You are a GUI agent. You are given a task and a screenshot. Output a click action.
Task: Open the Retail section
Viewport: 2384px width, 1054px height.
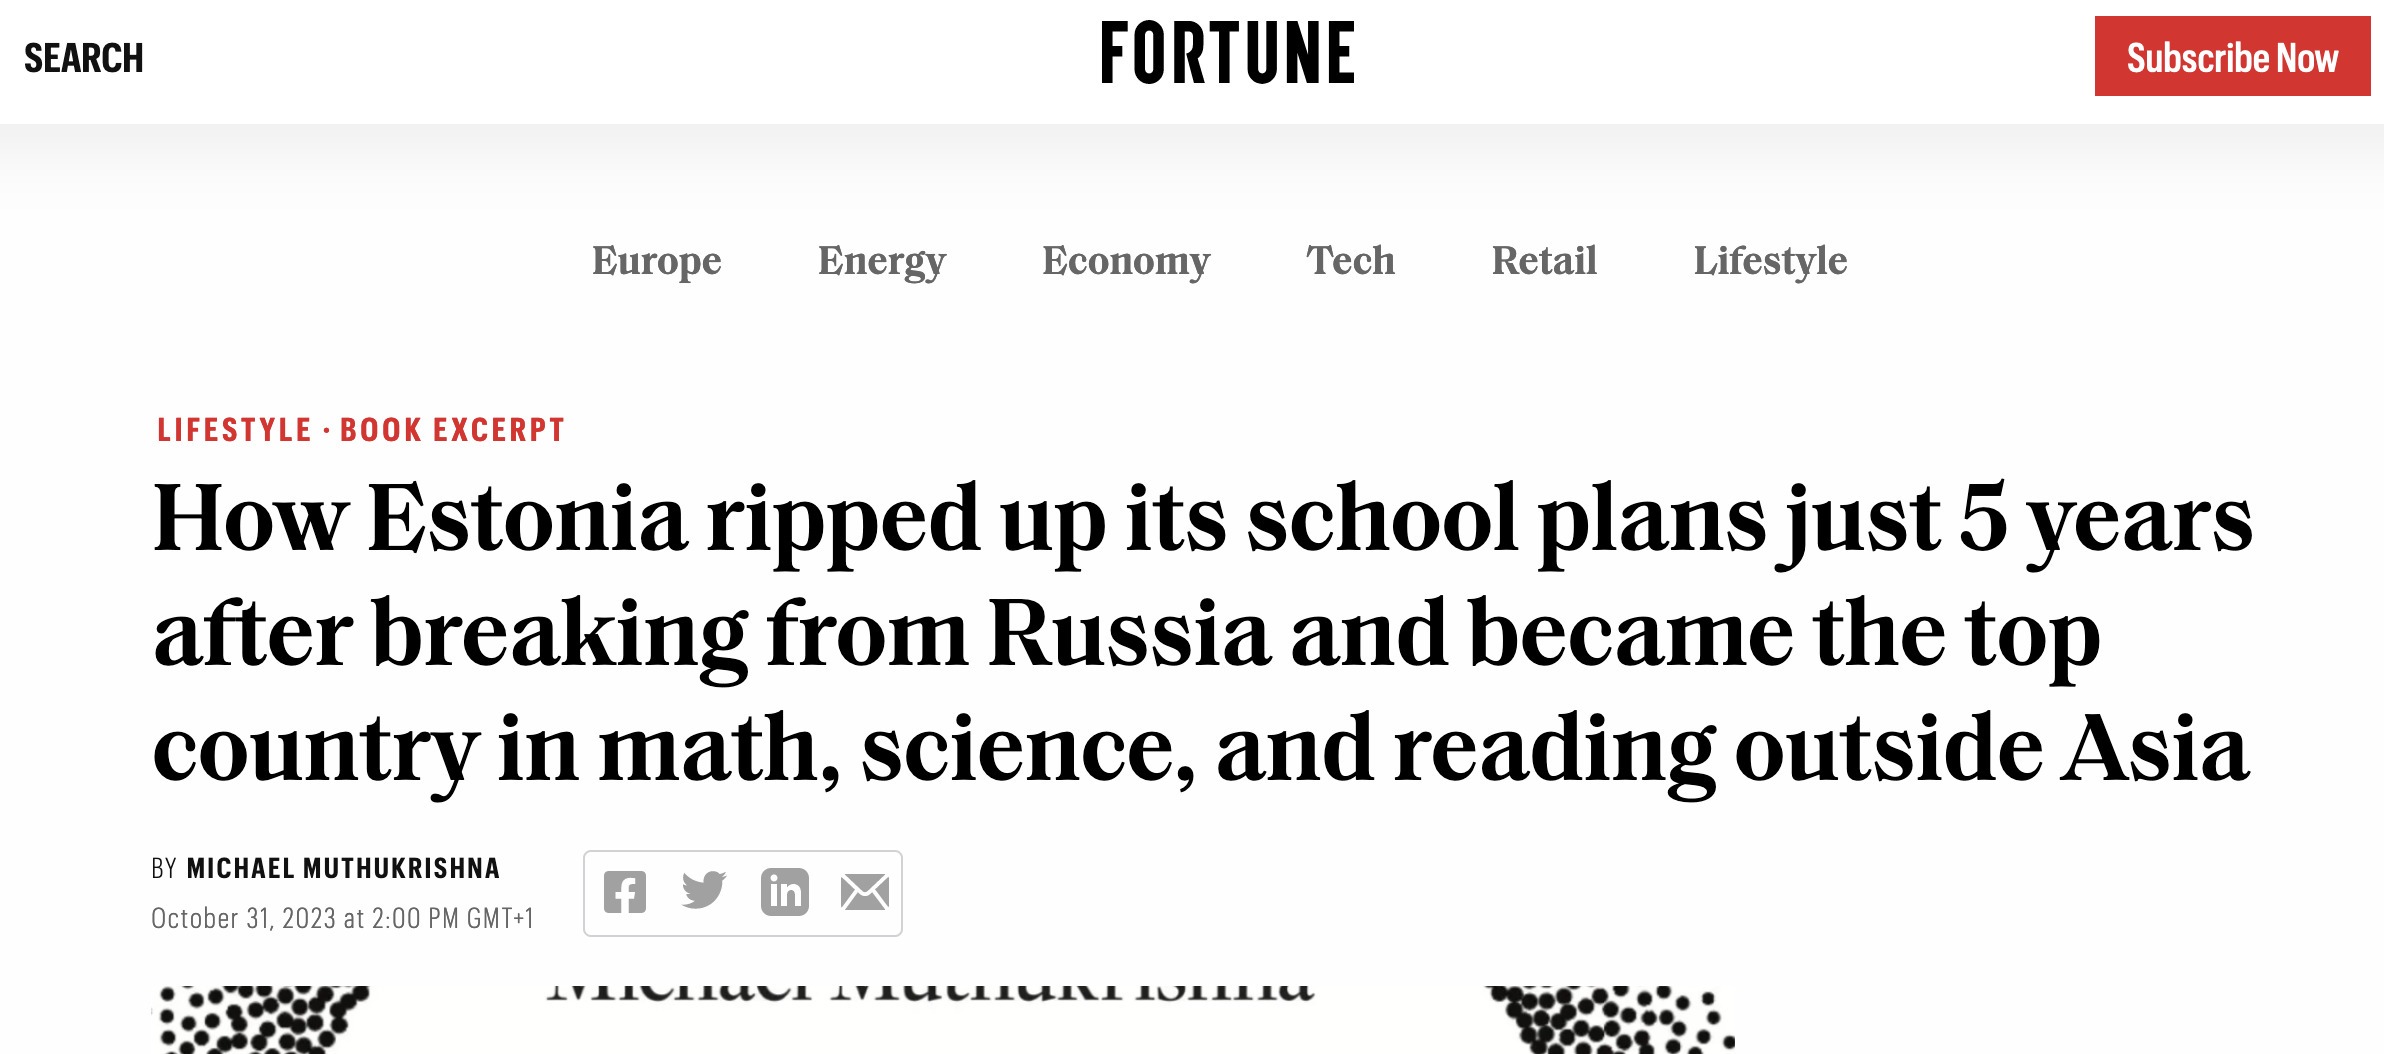1544,260
